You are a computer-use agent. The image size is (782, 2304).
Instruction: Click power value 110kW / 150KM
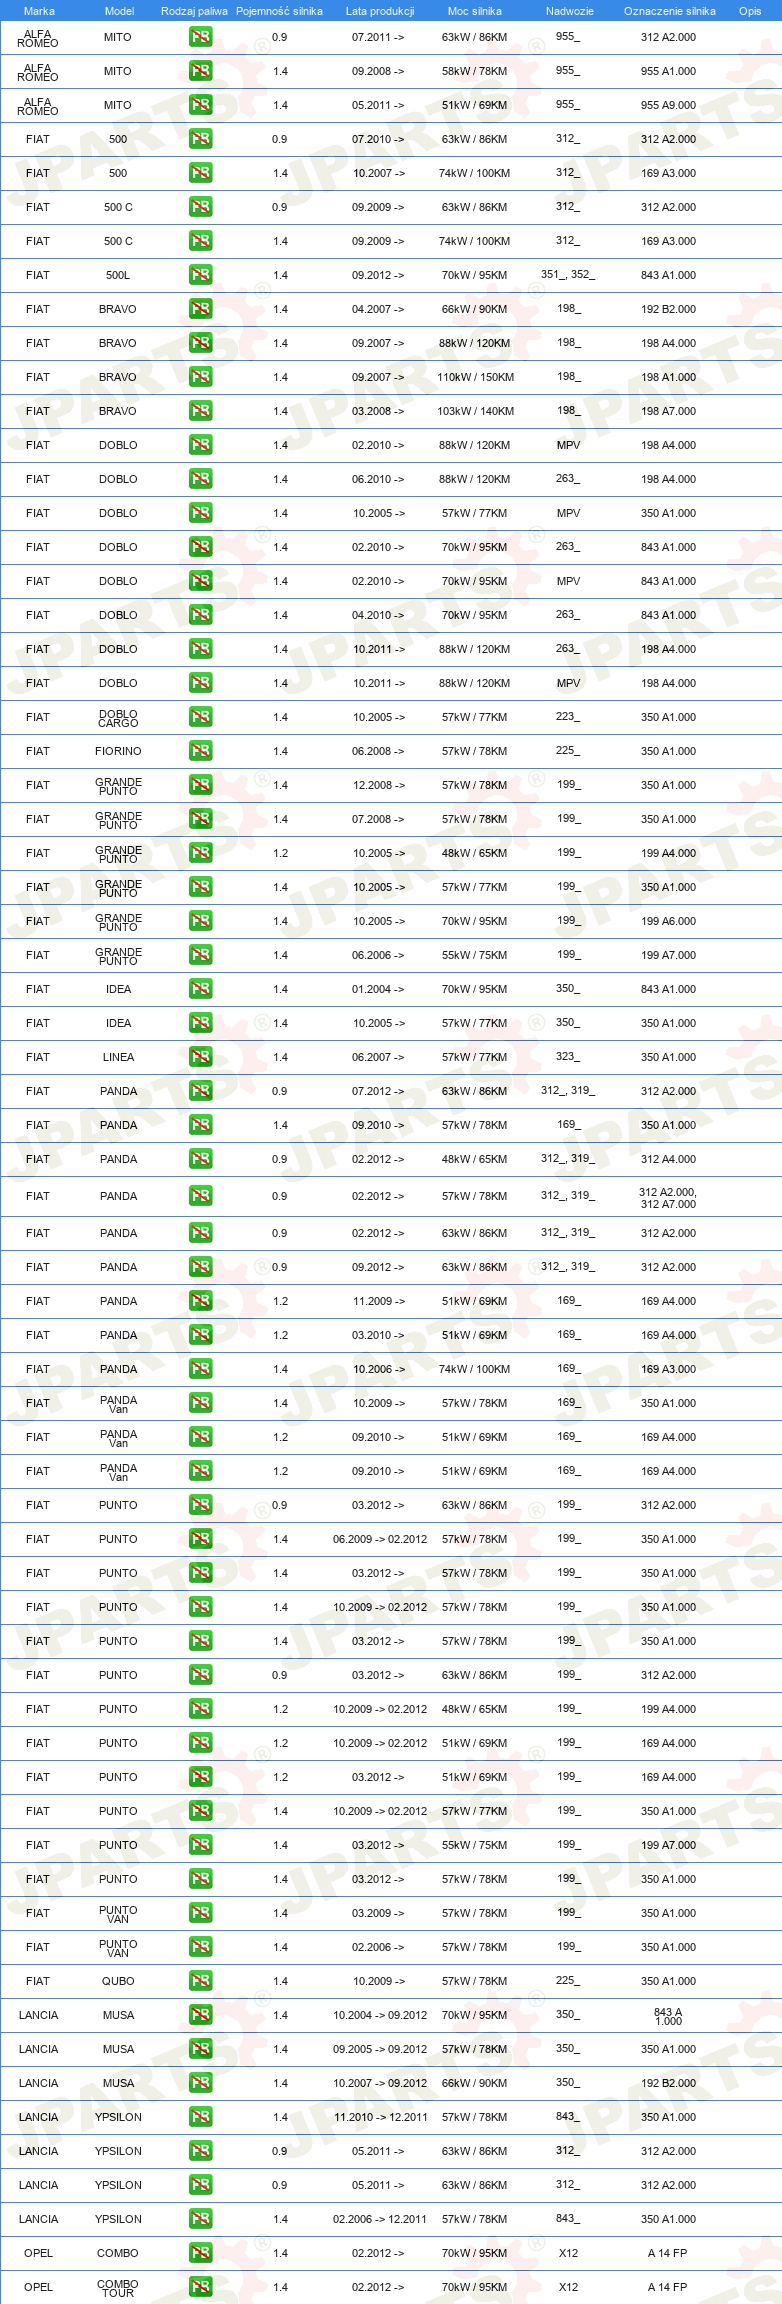click(x=475, y=377)
